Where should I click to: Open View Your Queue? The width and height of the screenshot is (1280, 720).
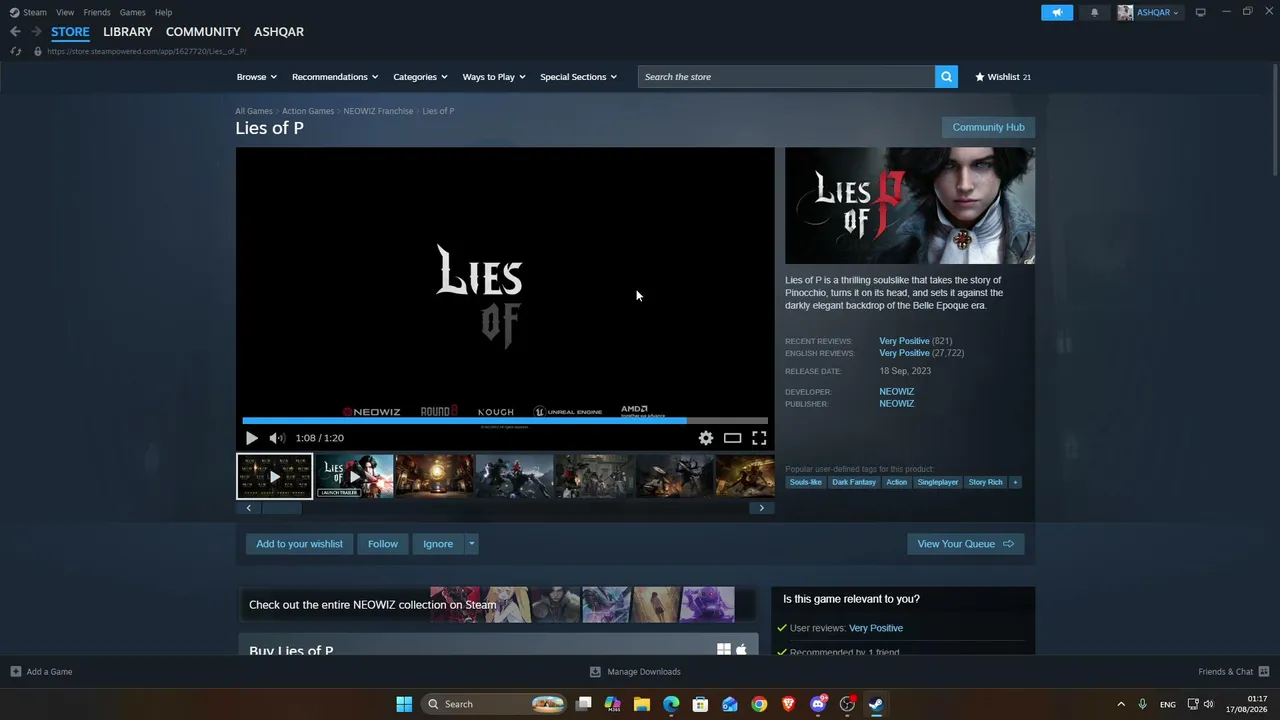point(966,544)
